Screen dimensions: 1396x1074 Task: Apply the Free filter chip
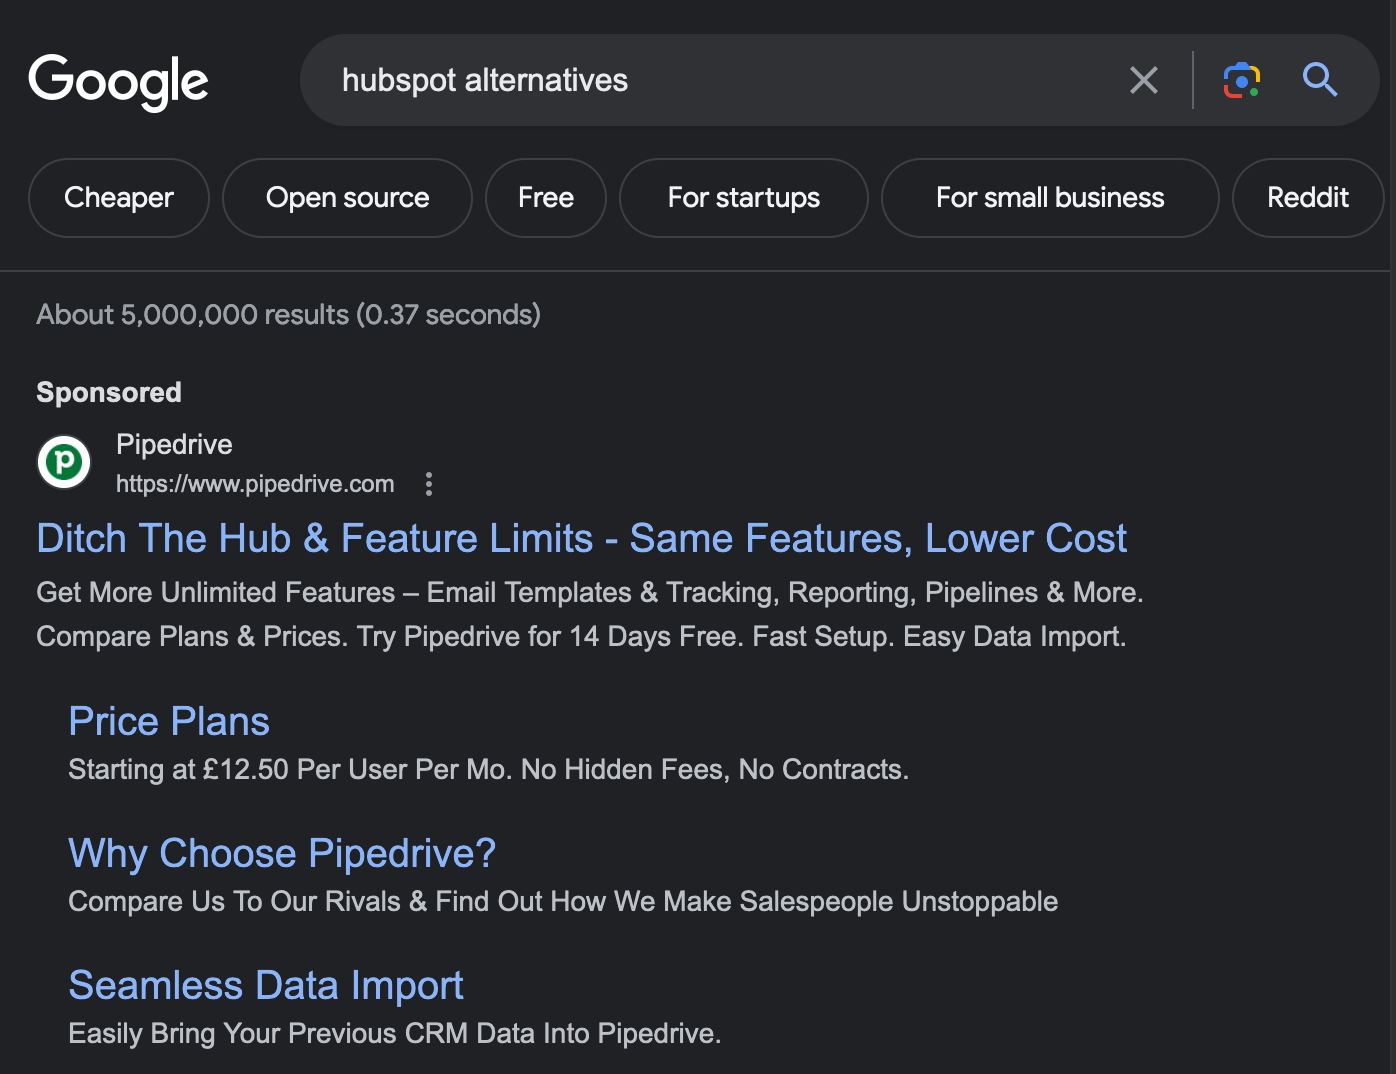tap(545, 198)
